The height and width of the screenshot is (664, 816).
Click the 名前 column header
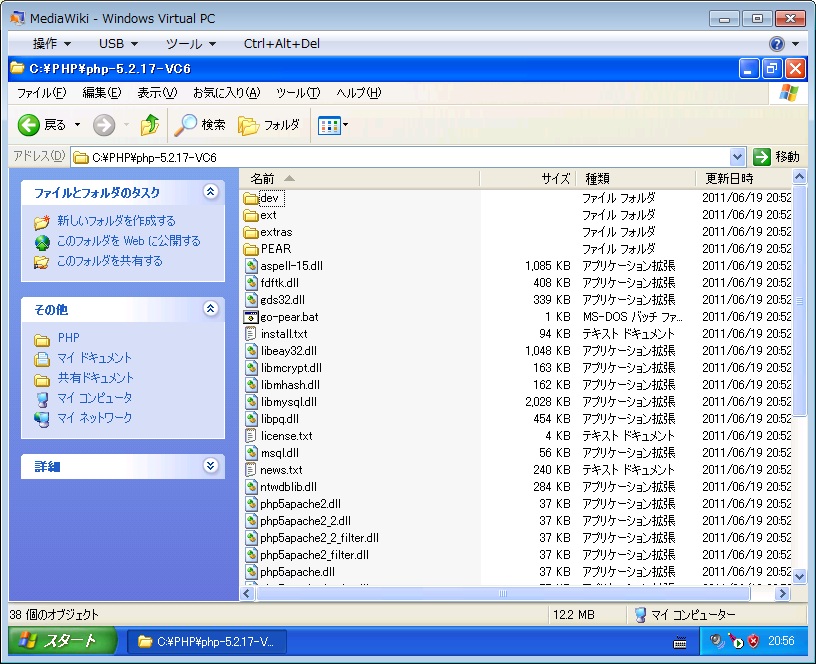pyautogui.click(x=359, y=179)
